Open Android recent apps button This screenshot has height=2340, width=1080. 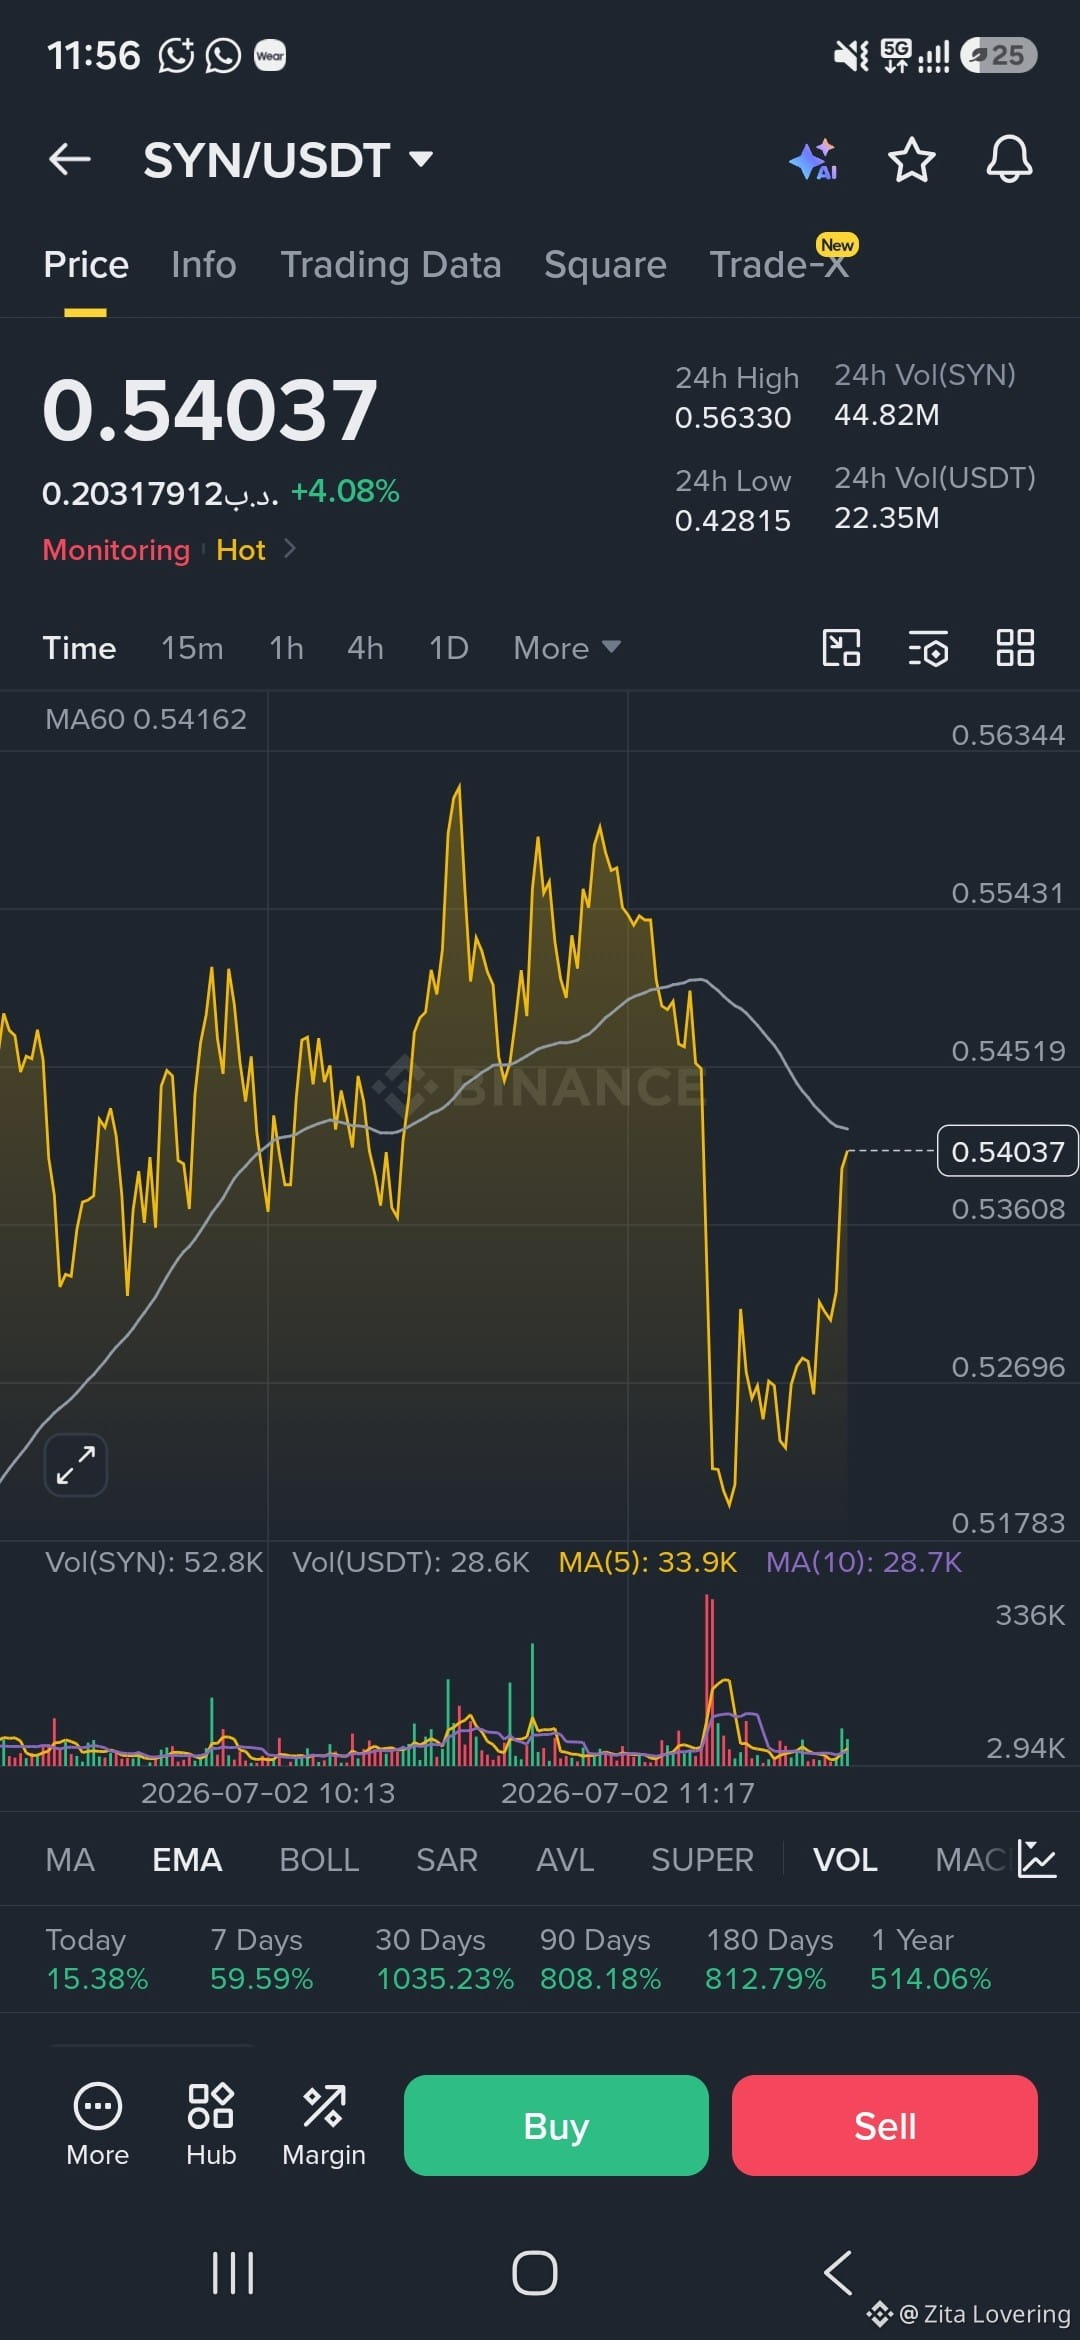pyautogui.click(x=233, y=2273)
